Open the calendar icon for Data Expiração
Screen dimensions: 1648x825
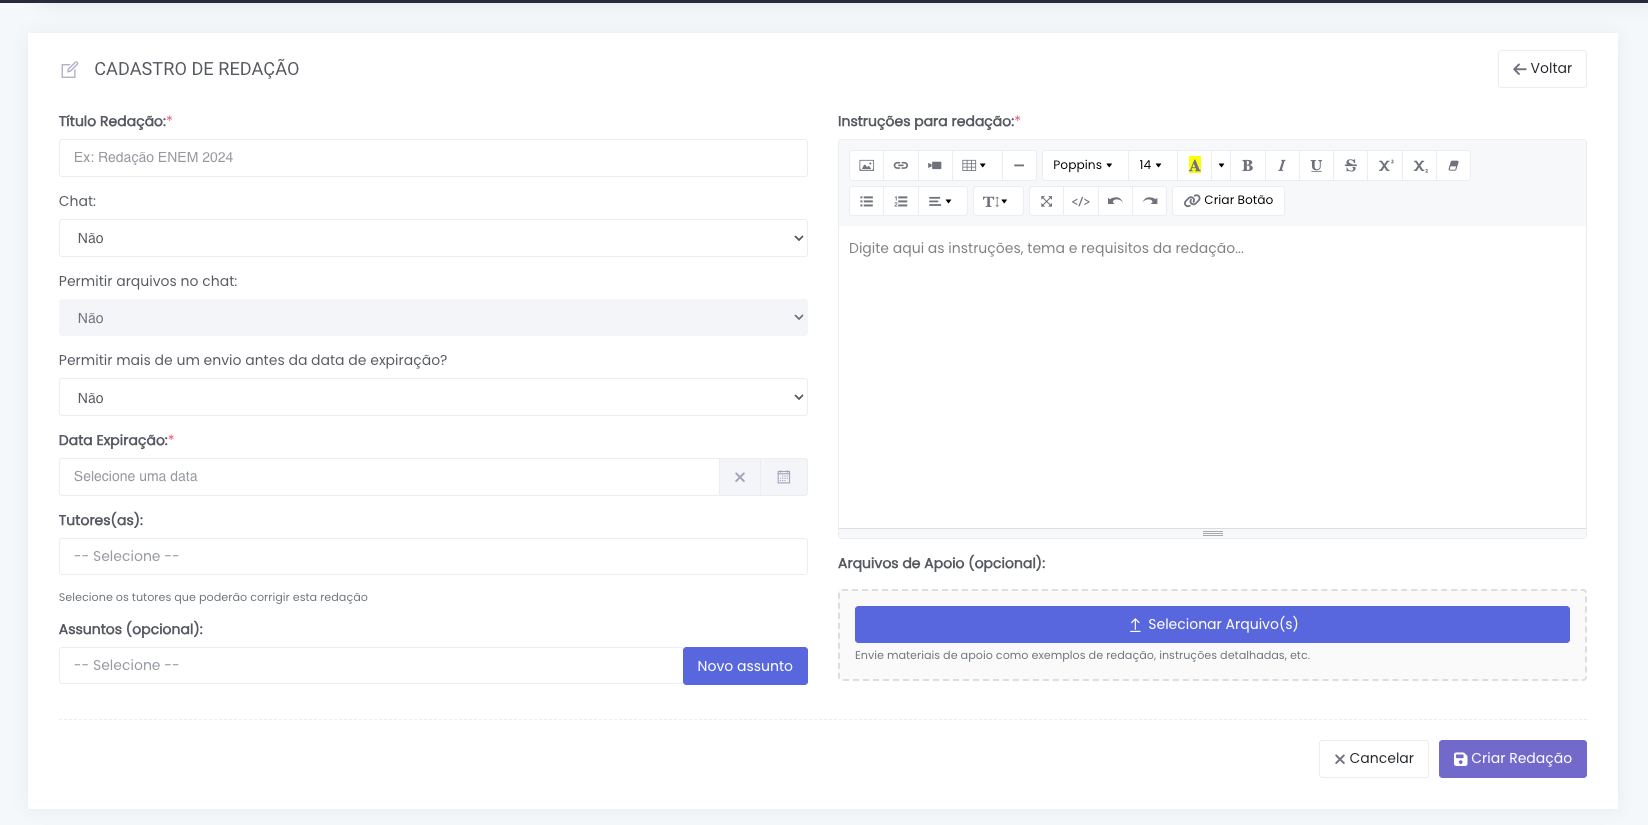point(784,477)
